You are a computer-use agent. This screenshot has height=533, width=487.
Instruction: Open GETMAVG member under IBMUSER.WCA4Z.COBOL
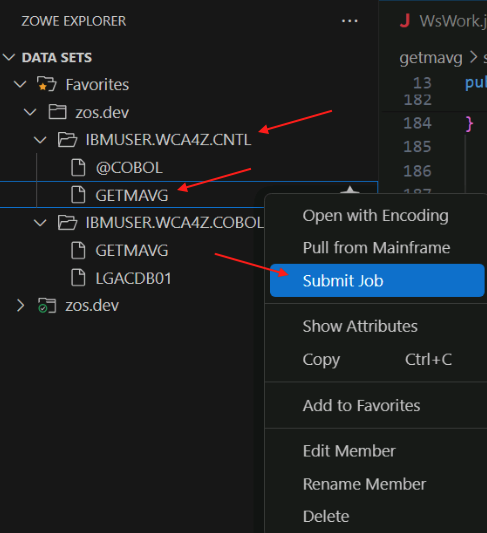pos(132,251)
